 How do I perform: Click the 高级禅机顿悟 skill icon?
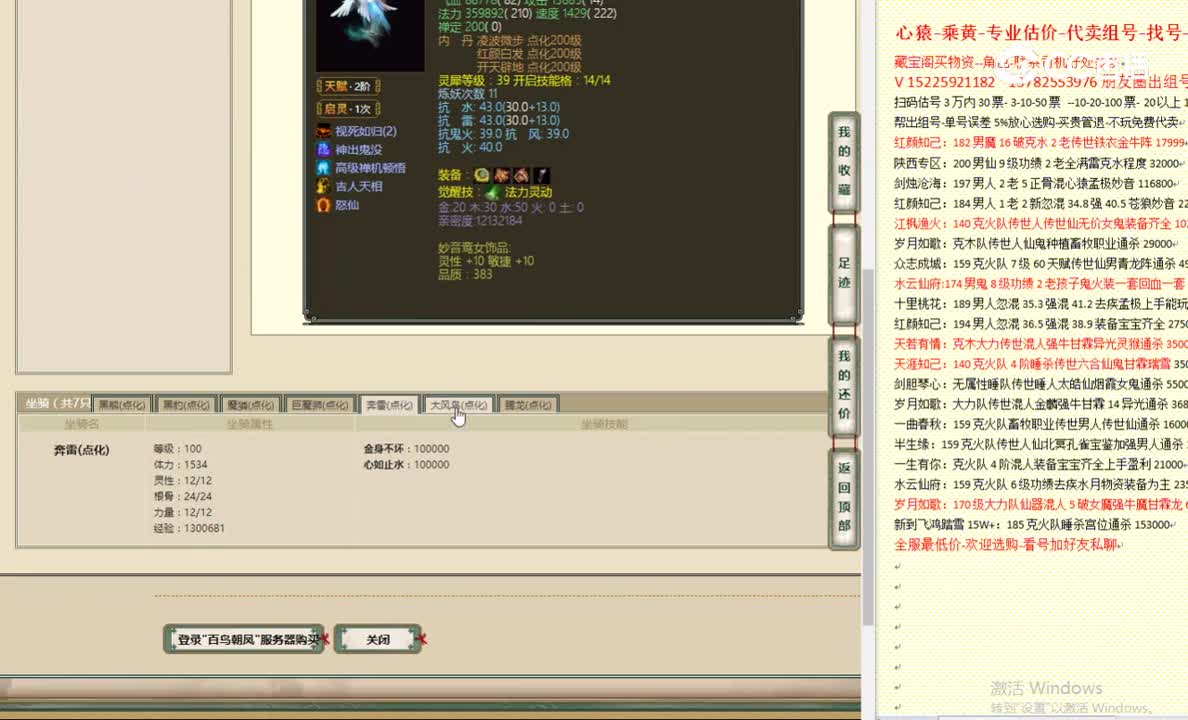[x=324, y=167]
